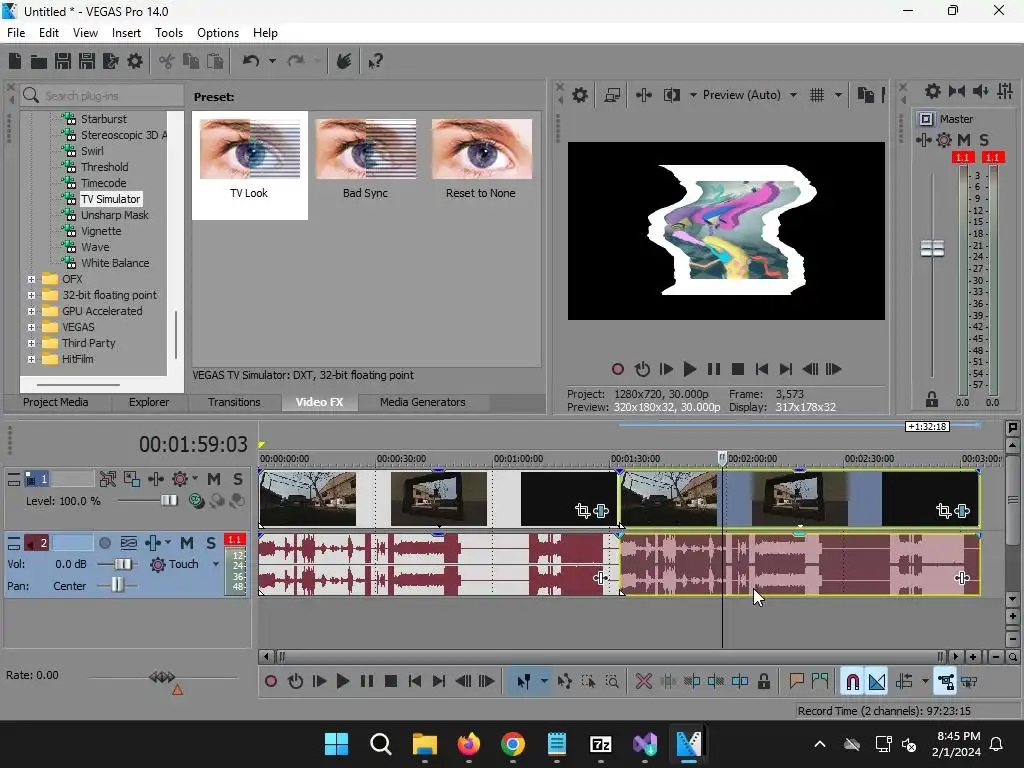Switch to the Transitions tab
Screen dimensions: 1024x768
234,402
